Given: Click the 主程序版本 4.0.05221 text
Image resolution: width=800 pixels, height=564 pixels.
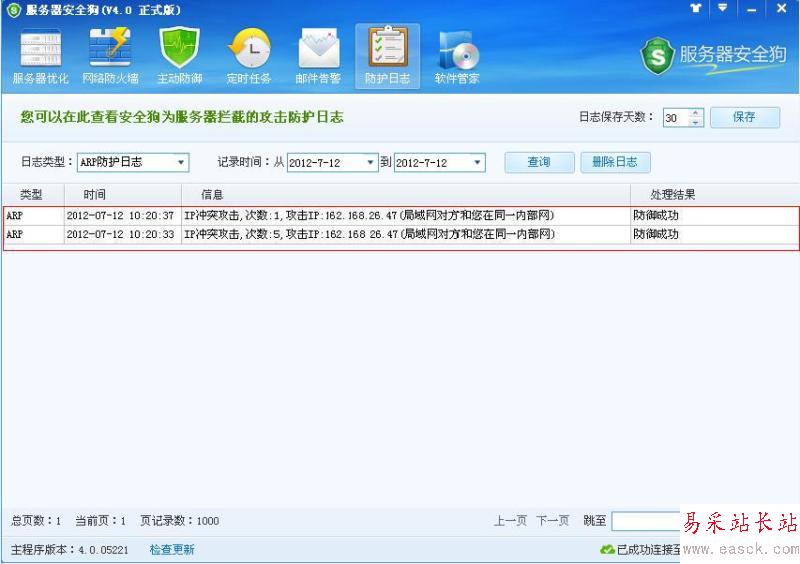Looking at the screenshot, I should [69, 550].
